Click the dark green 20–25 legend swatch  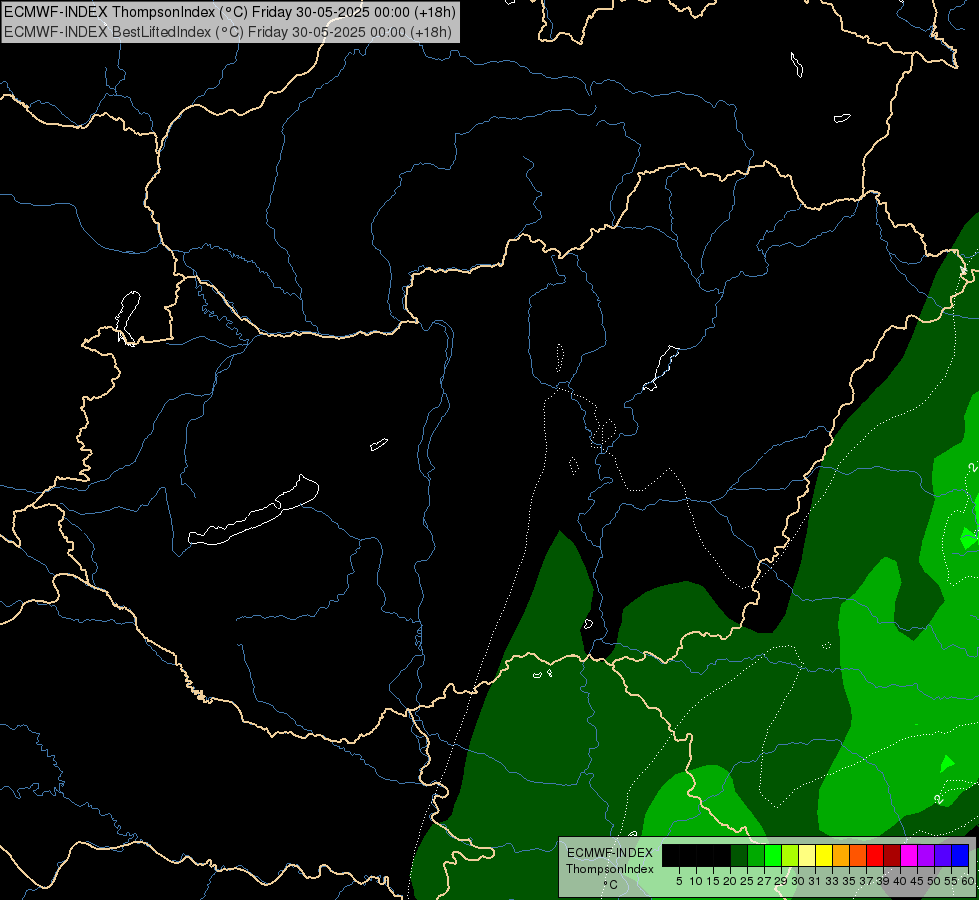(x=739, y=855)
